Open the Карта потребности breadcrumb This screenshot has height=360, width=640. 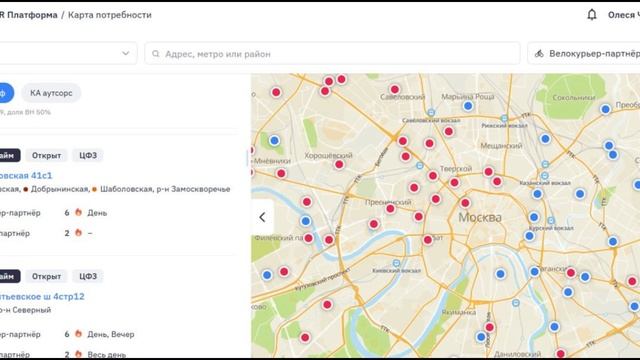click(x=110, y=15)
